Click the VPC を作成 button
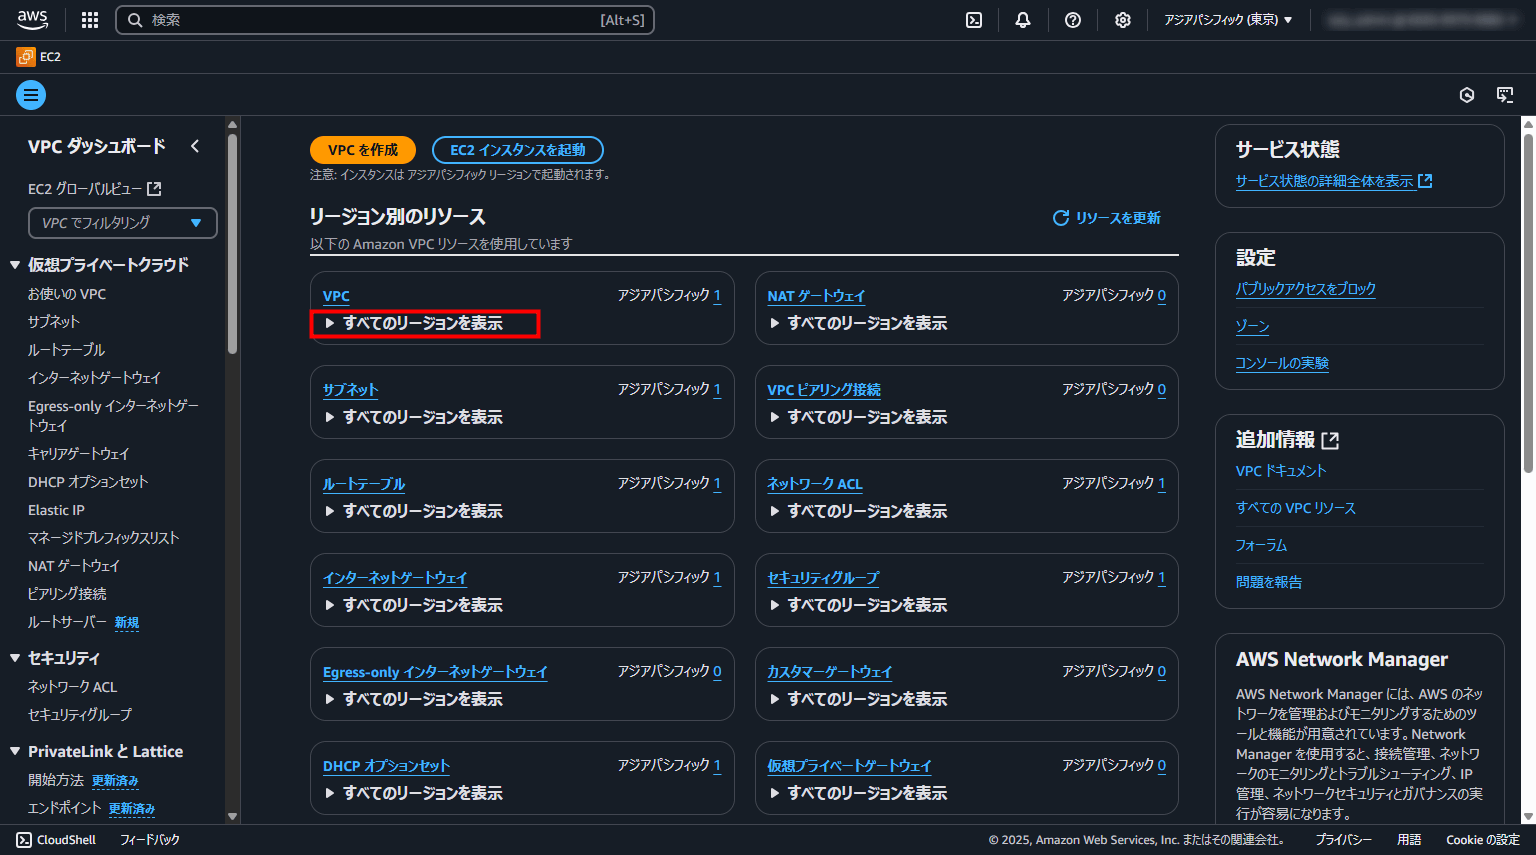 pyautogui.click(x=363, y=150)
